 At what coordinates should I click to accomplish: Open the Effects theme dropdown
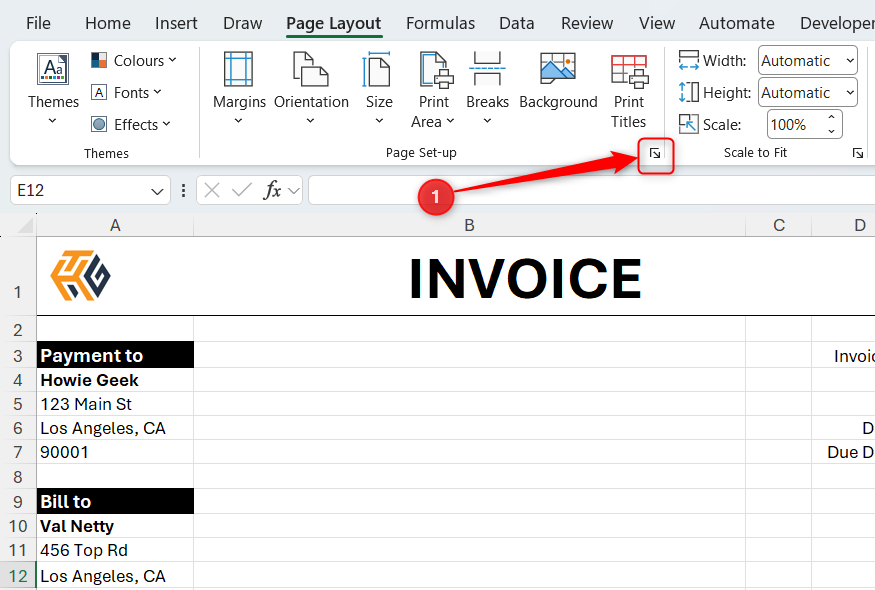[x=131, y=124]
